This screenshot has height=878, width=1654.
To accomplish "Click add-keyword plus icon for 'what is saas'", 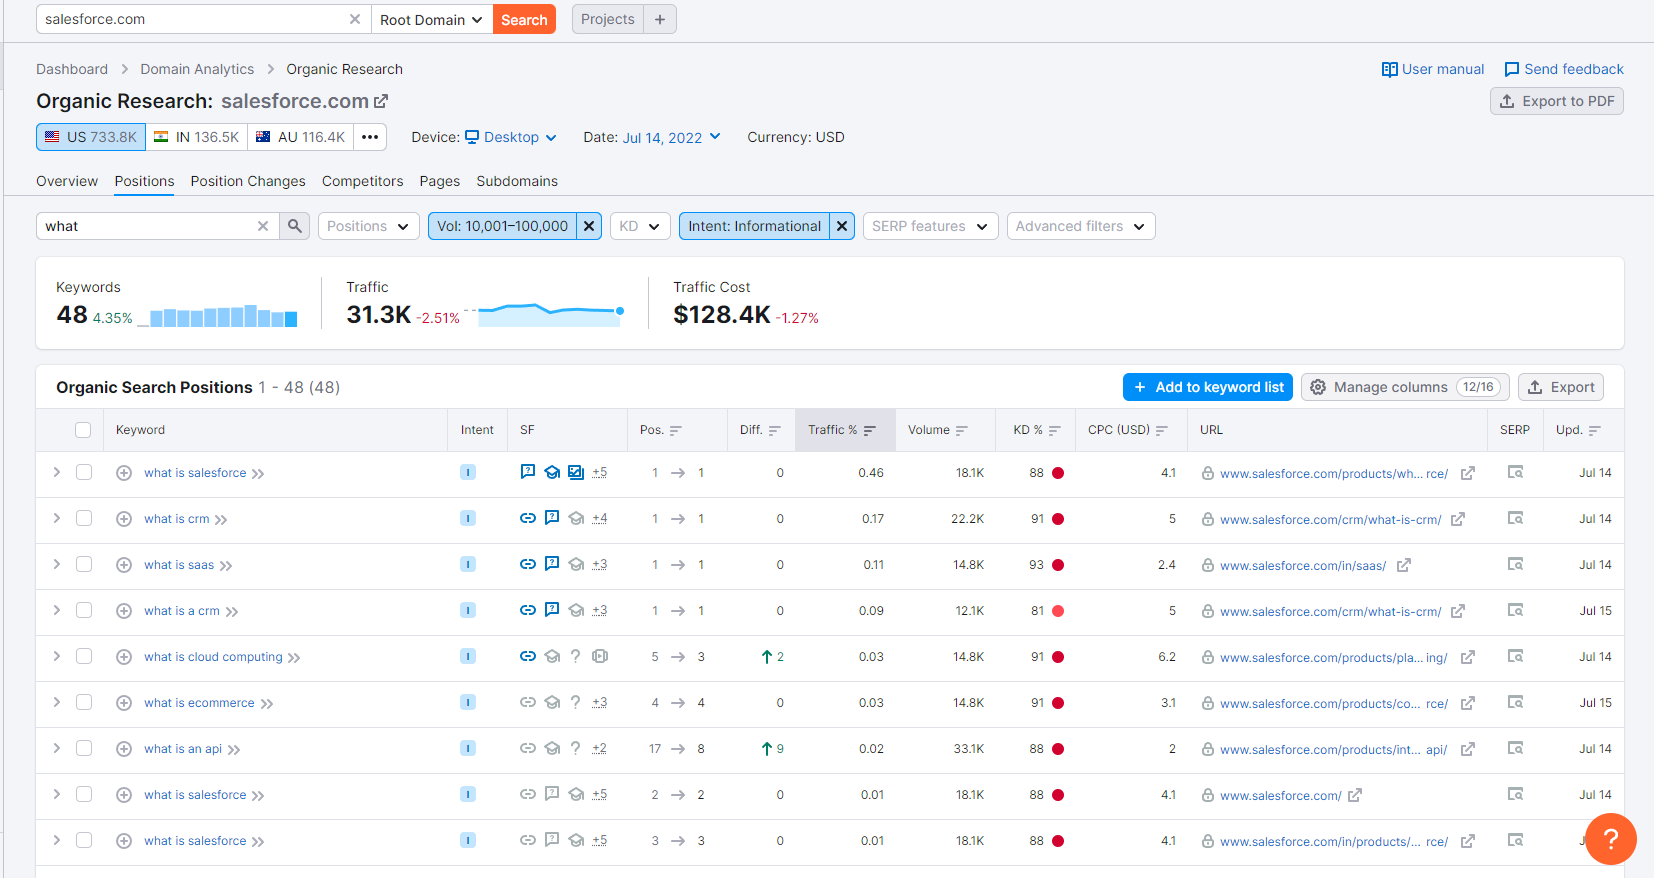I will [124, 565].
